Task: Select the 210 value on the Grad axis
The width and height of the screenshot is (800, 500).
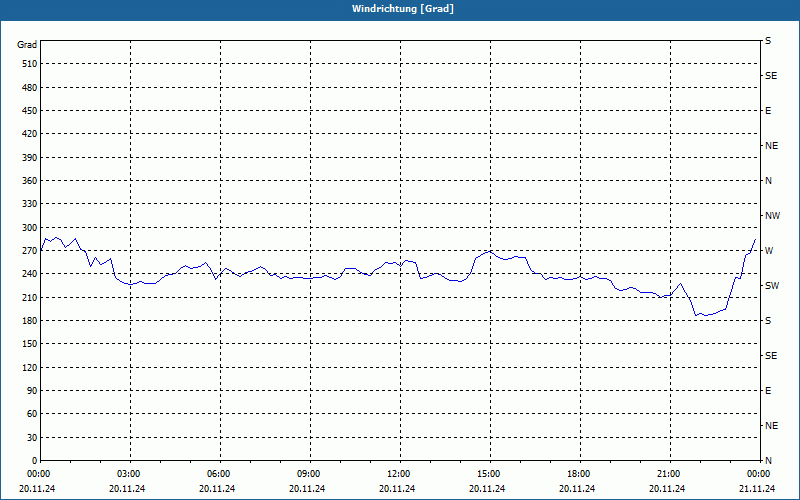Action: tap(30, 297)
